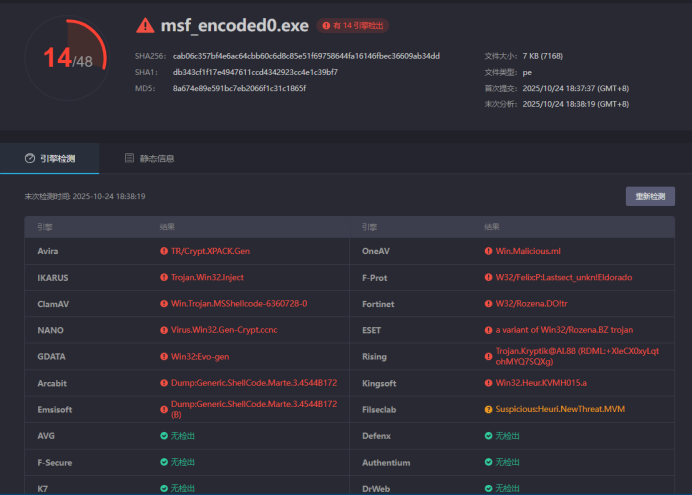Click the Trojan.Win32.Inject result

(x=207, y=278)
